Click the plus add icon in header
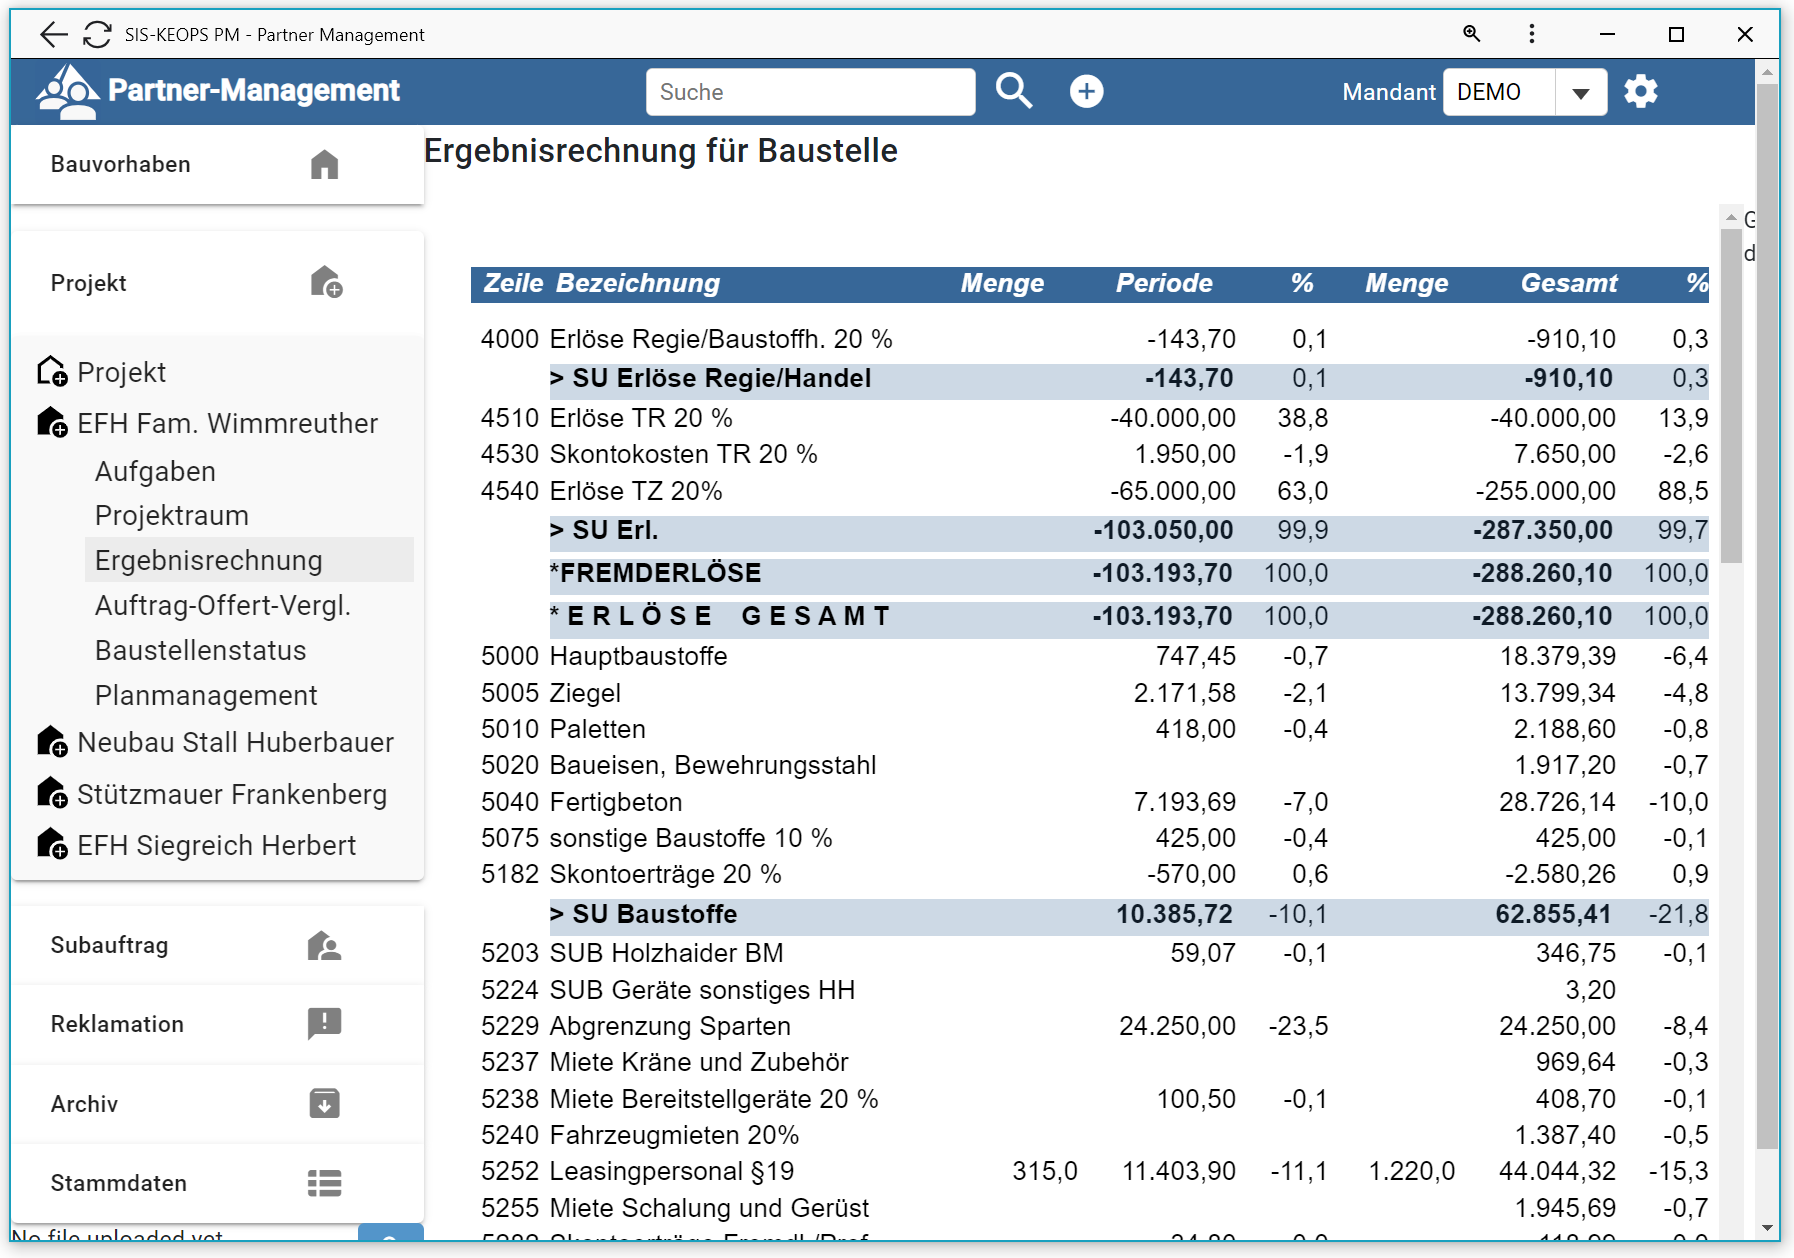This screenshot has height=1258, width=1794. click(x=1086, y=91)
